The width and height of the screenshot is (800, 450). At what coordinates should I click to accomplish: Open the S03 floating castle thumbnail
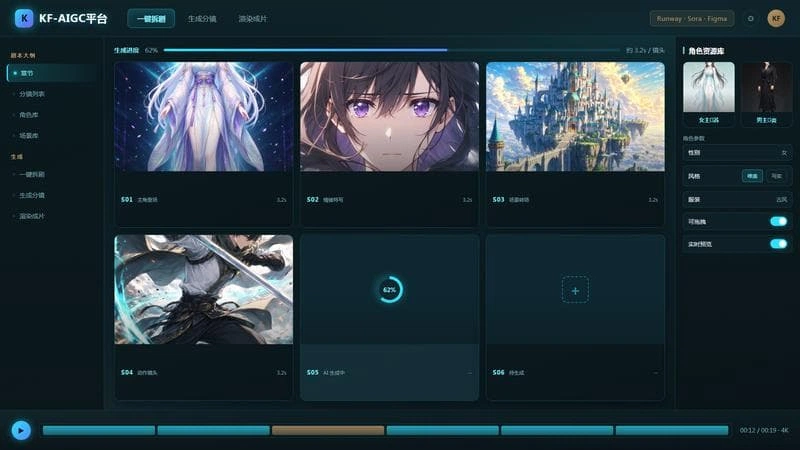[x=575, y=117]
